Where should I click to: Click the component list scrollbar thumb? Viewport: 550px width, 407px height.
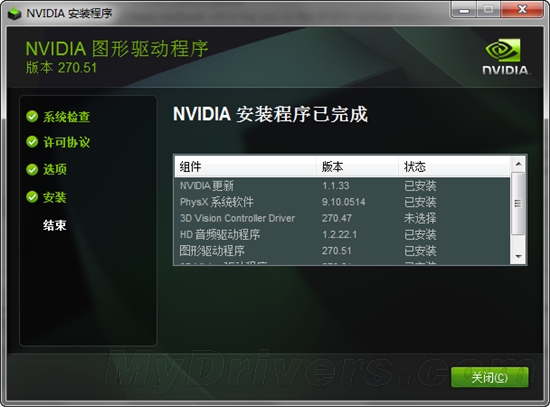click(518, 204)
